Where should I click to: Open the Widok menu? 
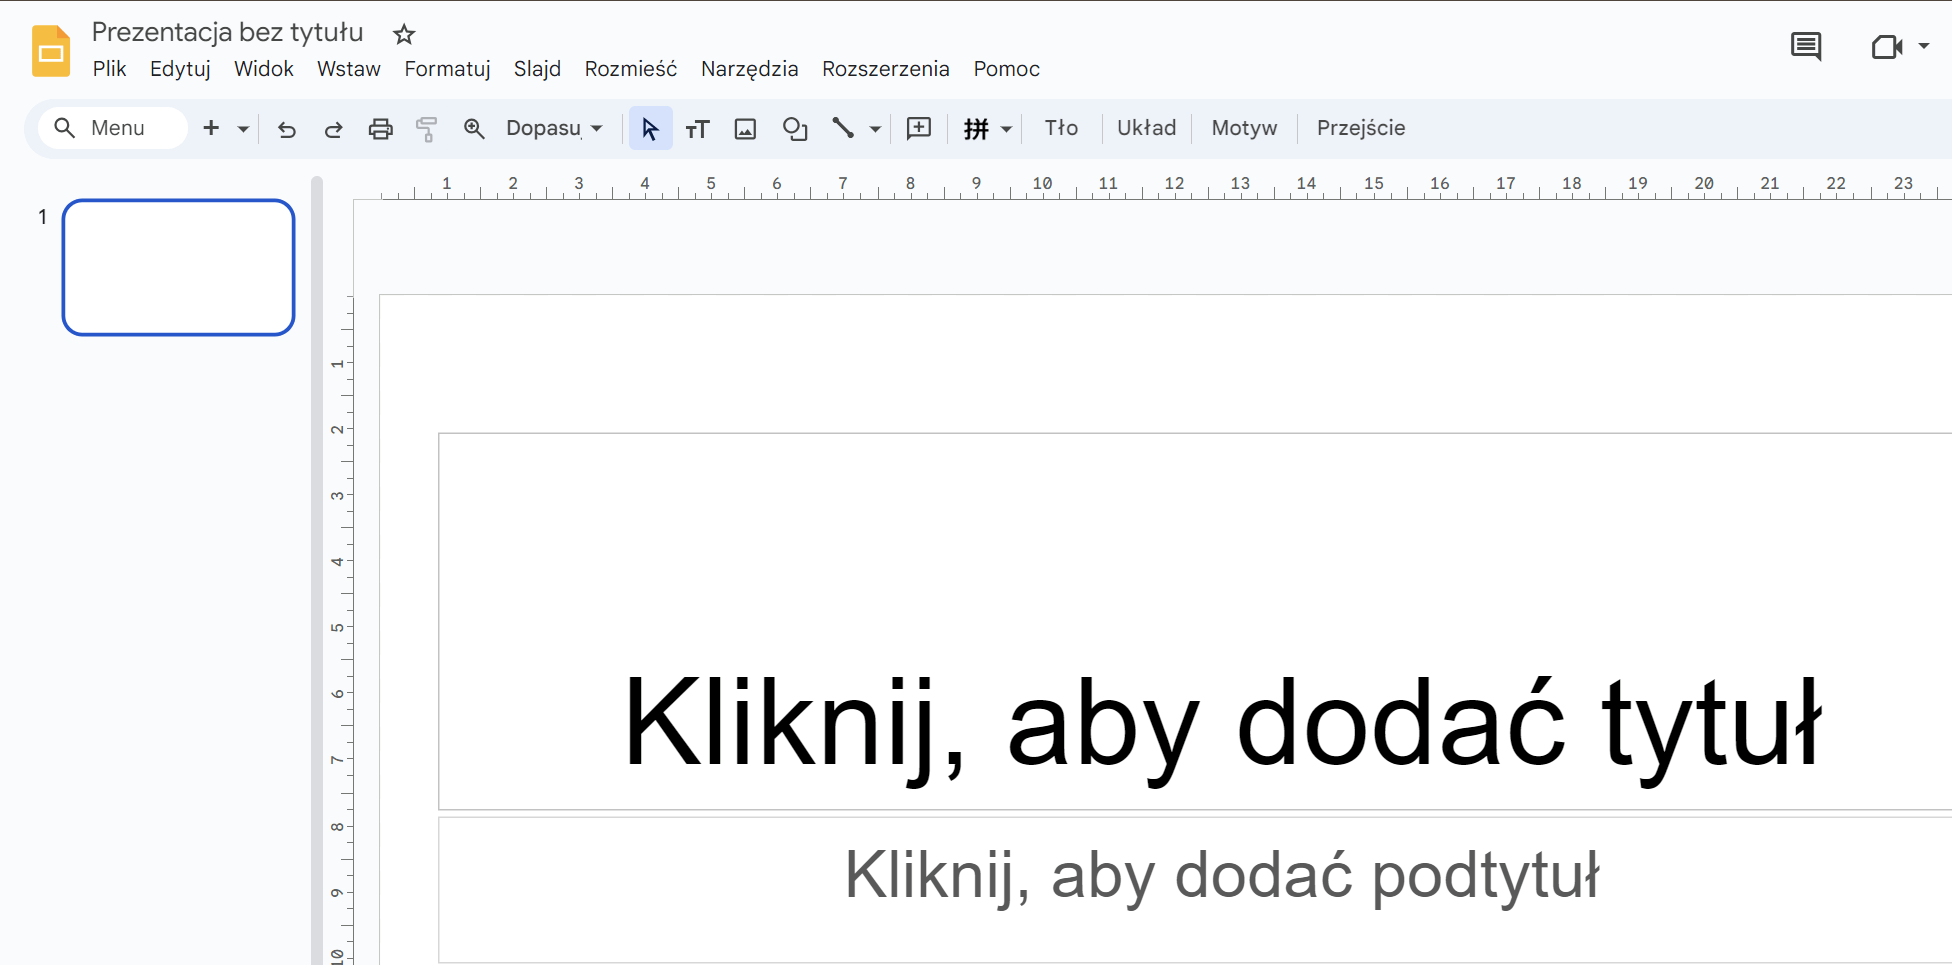click(x=264, y=69)
